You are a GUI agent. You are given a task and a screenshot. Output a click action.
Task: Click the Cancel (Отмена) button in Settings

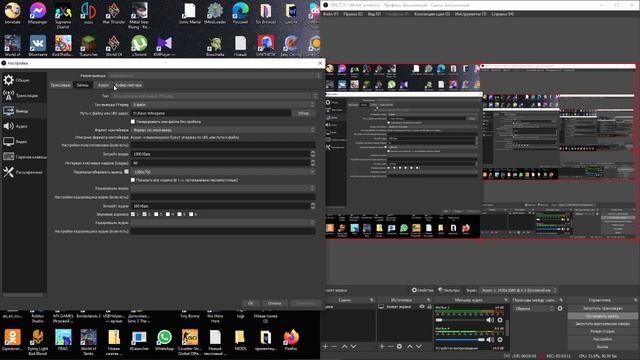tap(275, 303)
